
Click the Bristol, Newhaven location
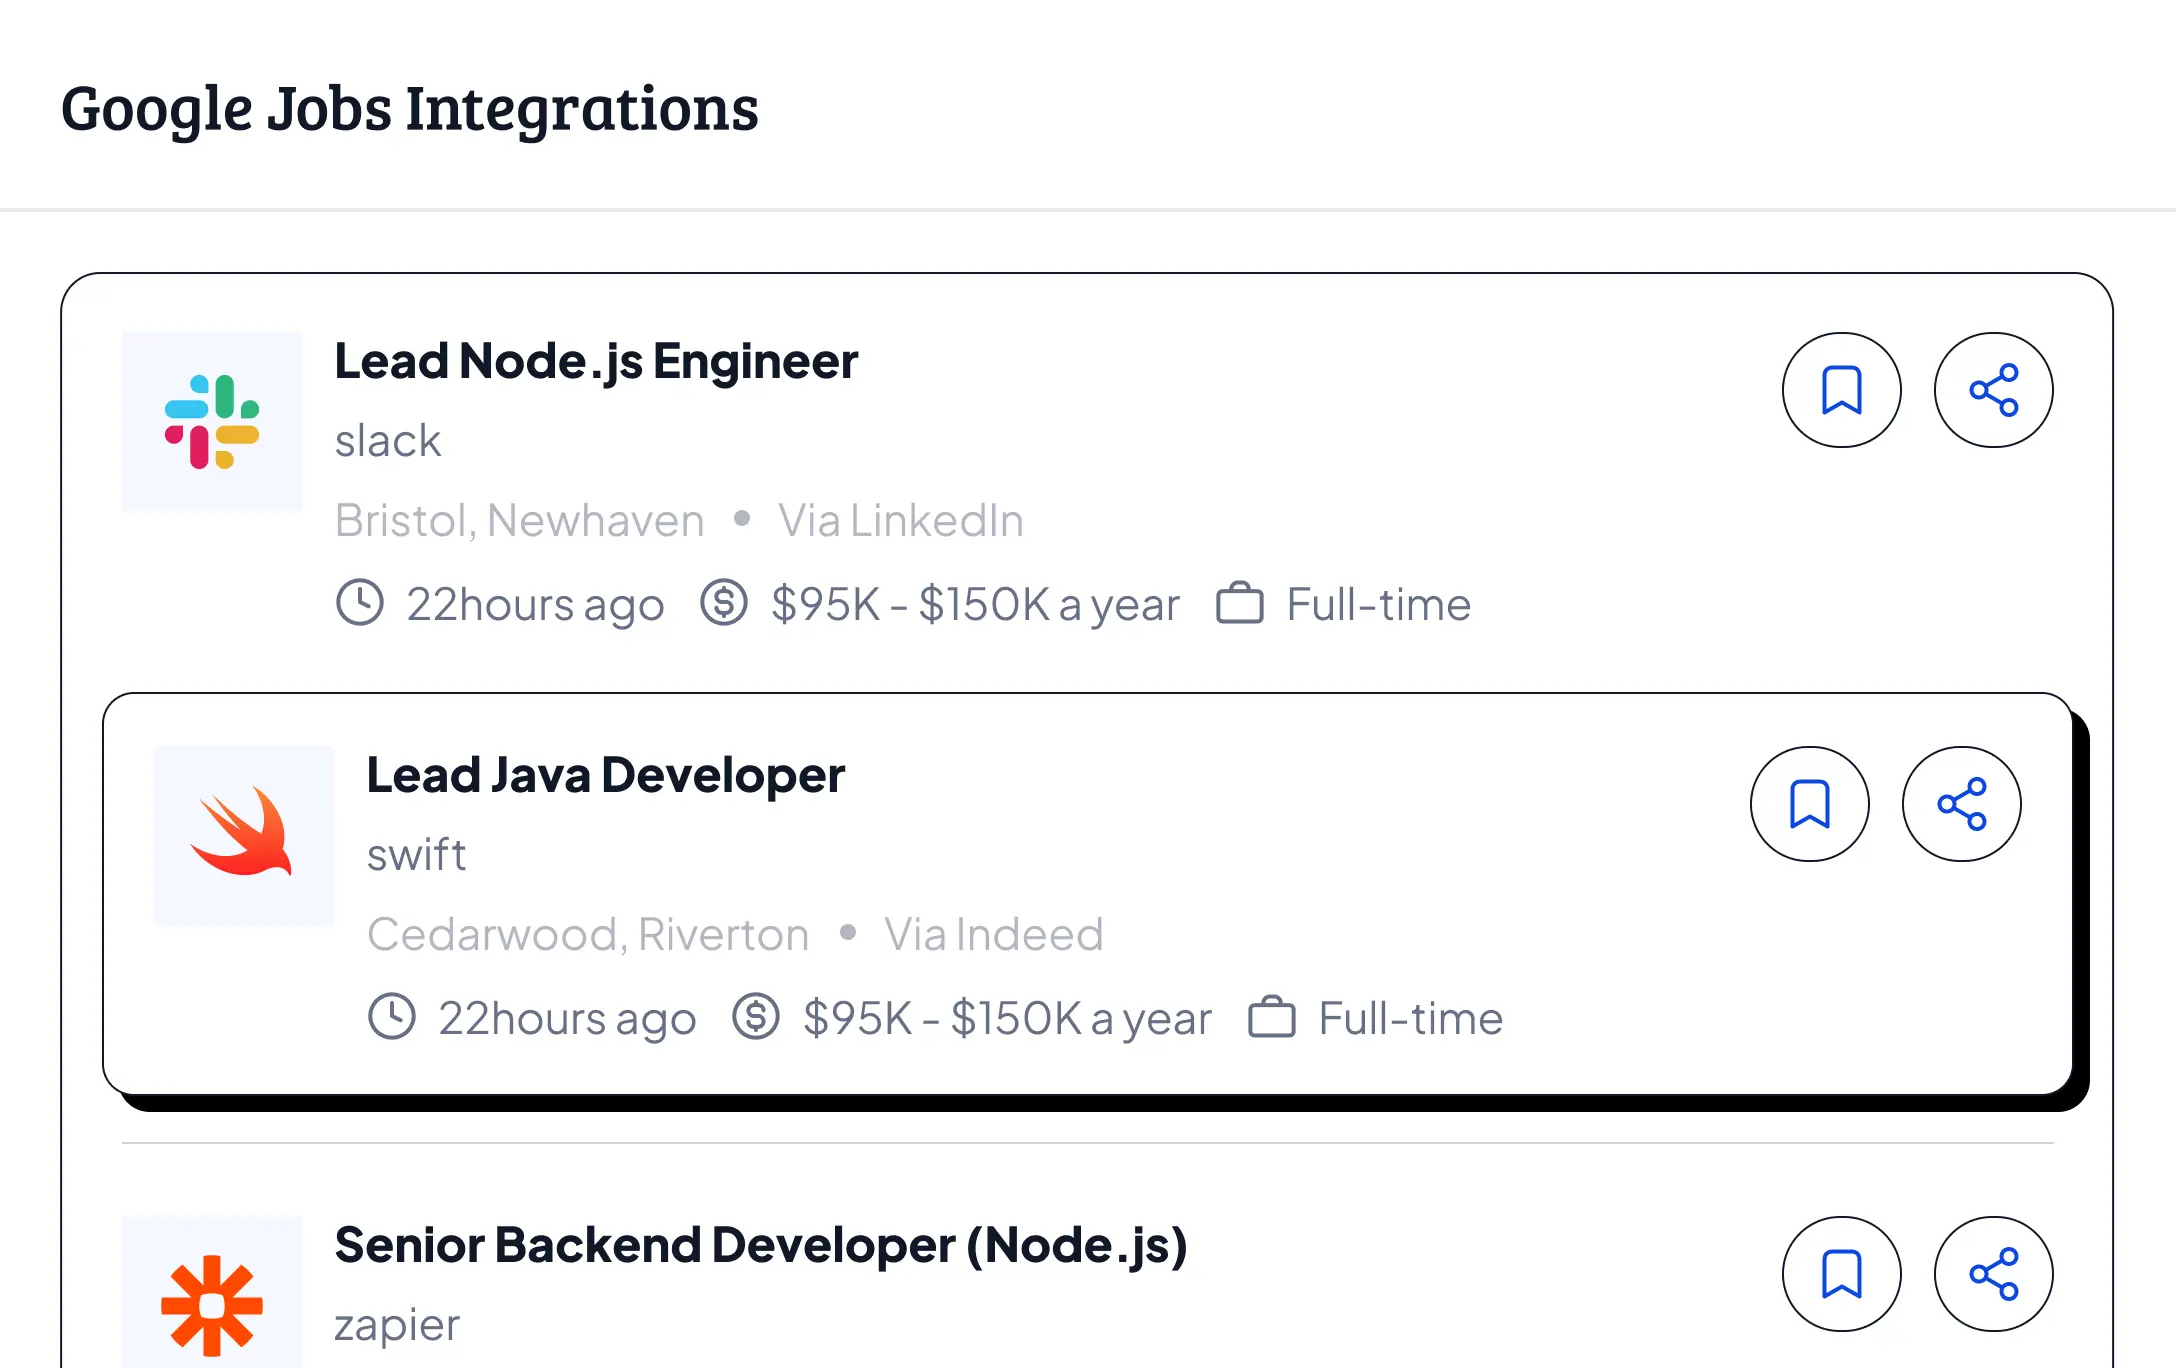click(x=519, y=521)
